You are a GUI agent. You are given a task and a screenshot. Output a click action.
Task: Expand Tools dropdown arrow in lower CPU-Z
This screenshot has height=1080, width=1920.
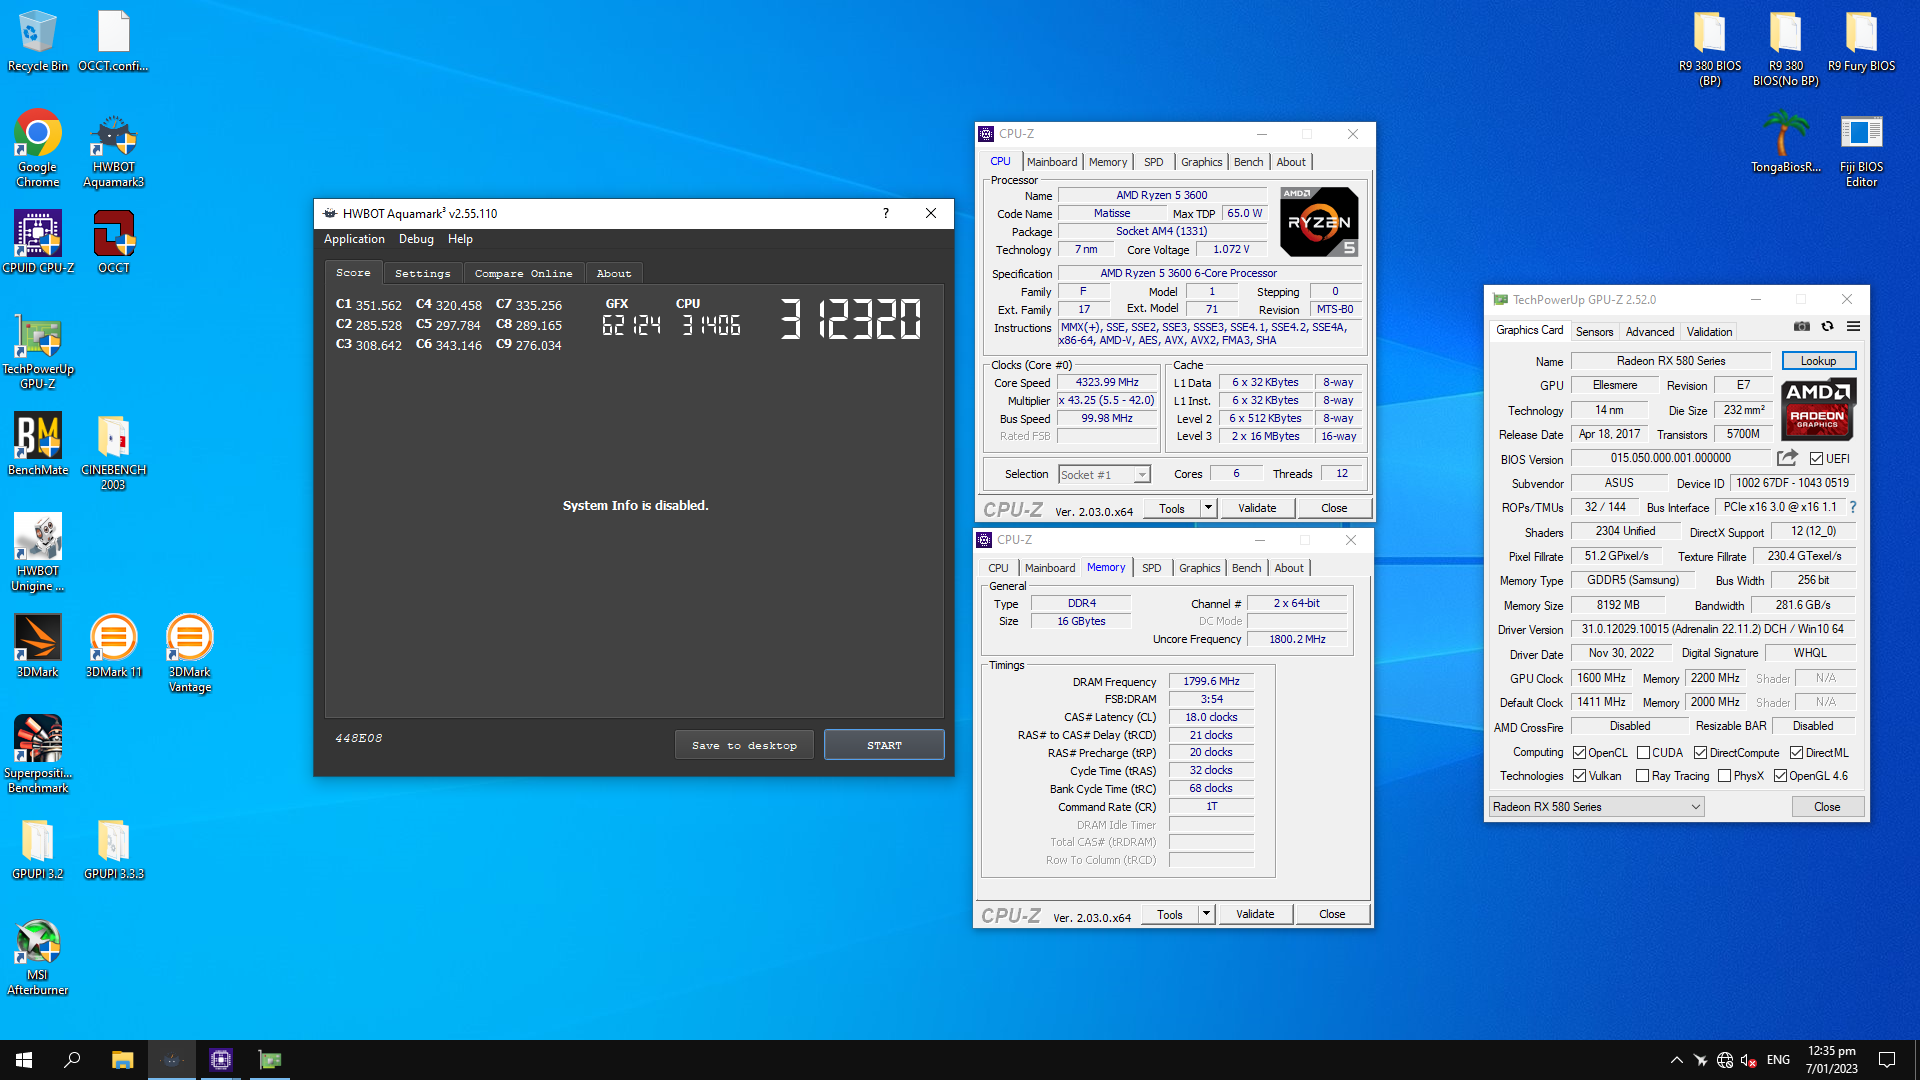point(1206,914)
